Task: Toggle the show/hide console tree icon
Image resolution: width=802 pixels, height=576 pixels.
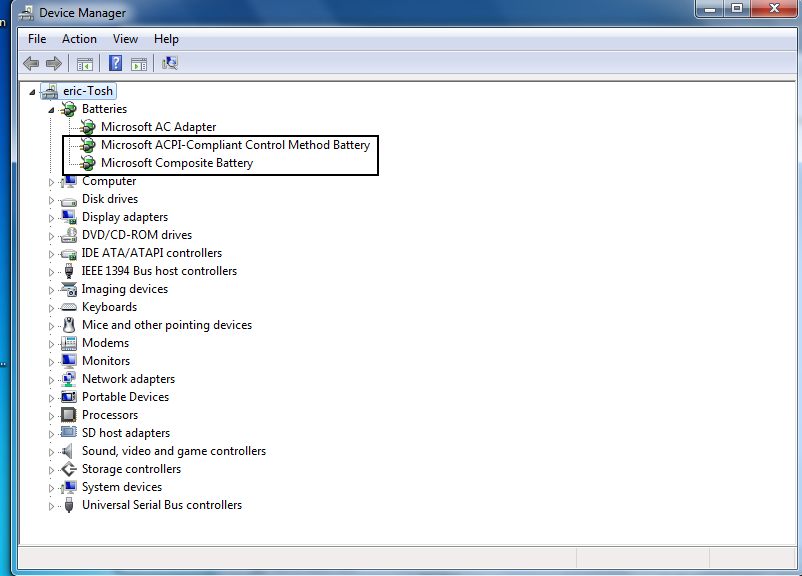Action: 85,64
